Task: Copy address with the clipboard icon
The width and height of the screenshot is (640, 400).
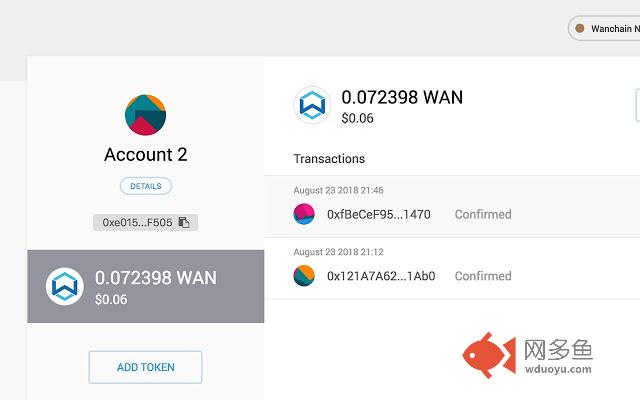Action: coord(184,222)
